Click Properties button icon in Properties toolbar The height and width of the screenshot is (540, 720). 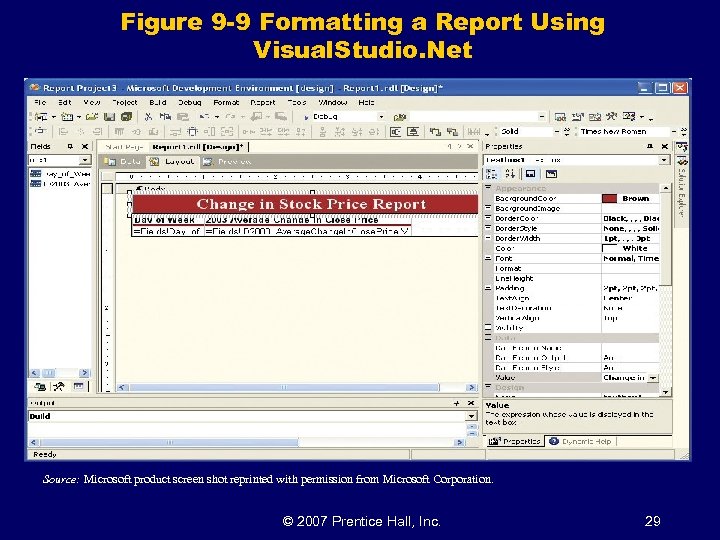[x=531, y=174]
